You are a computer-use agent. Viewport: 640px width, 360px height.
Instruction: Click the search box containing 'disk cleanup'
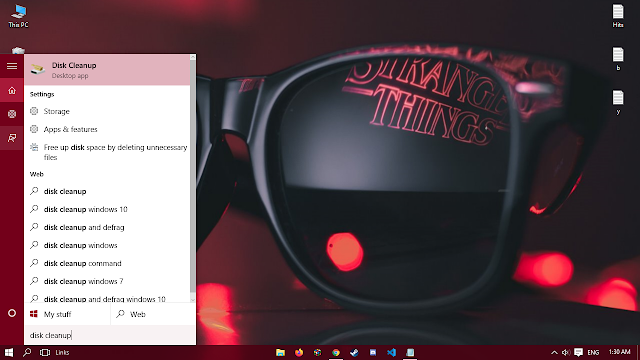[x=110, y=335]
